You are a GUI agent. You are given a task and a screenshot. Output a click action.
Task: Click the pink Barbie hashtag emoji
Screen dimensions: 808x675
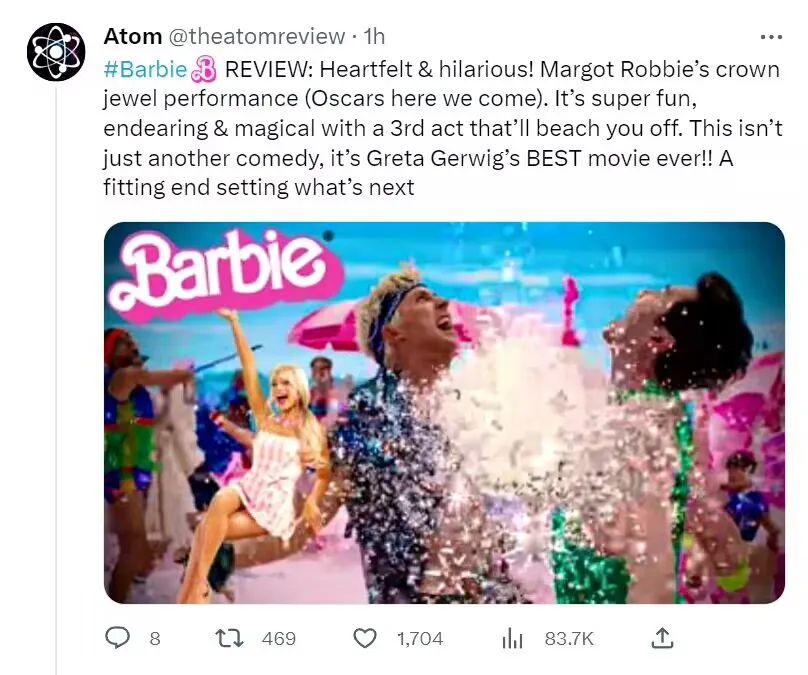pos(205,69)
